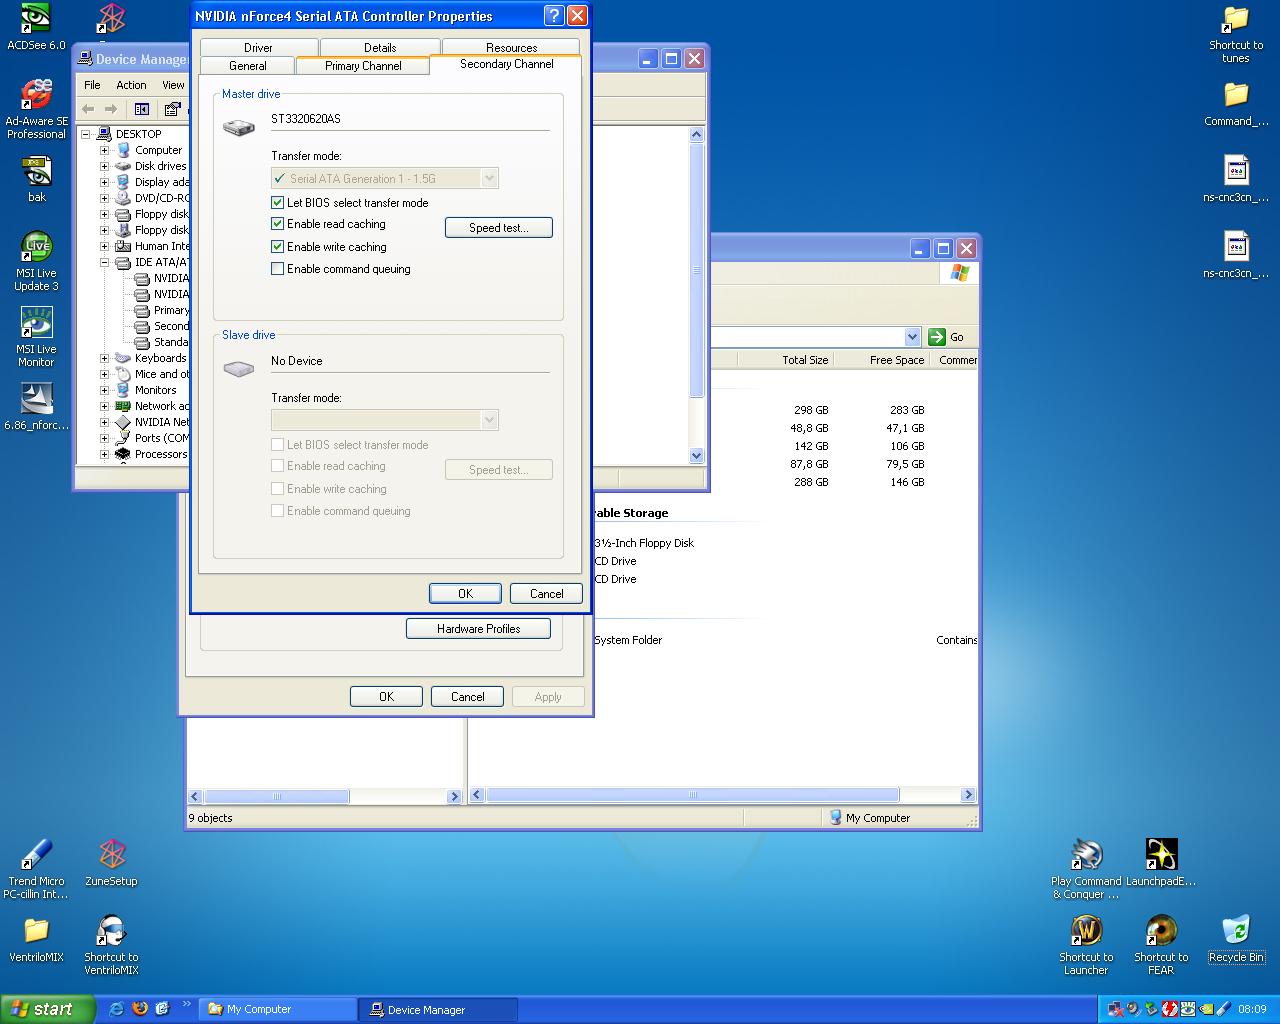Open slave drive Transfer mode dropdown
This screenshot has height=1024, width=1280.
click(489, 420)
